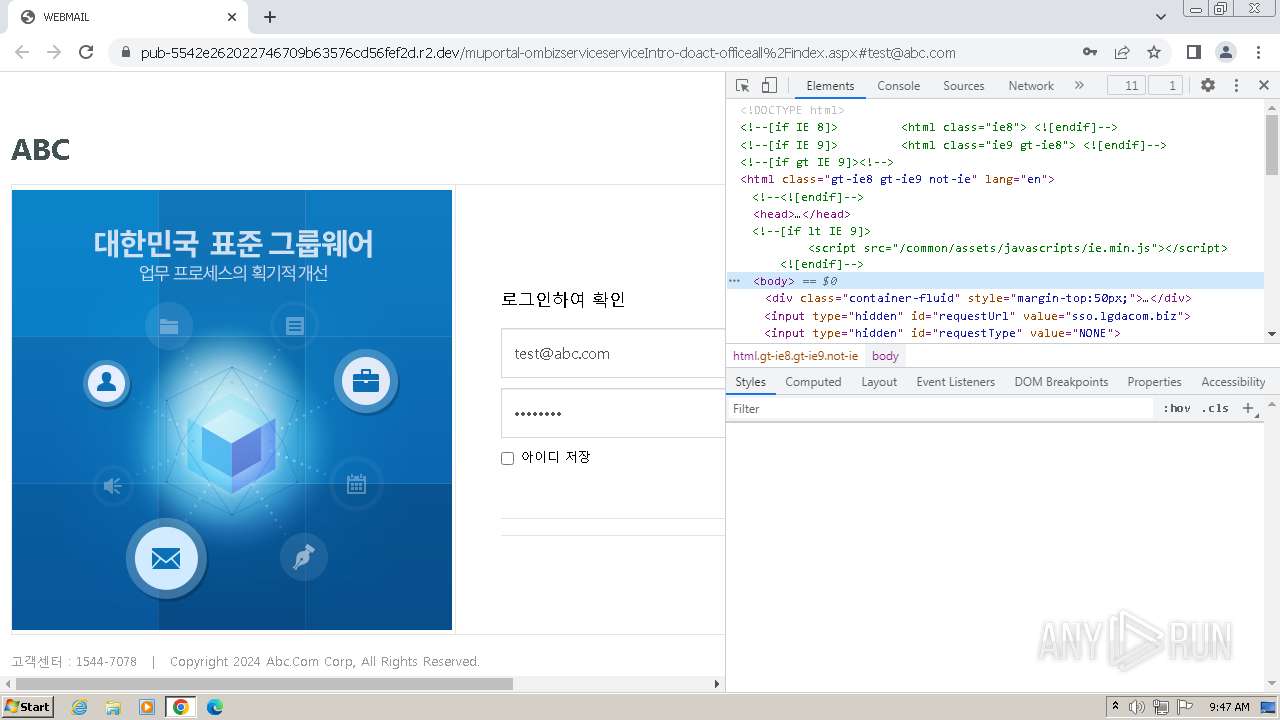The height and width of the screenshot is (720, 1280).
Task: Click the volume icon in system tray
Action: pos(1136,707)
